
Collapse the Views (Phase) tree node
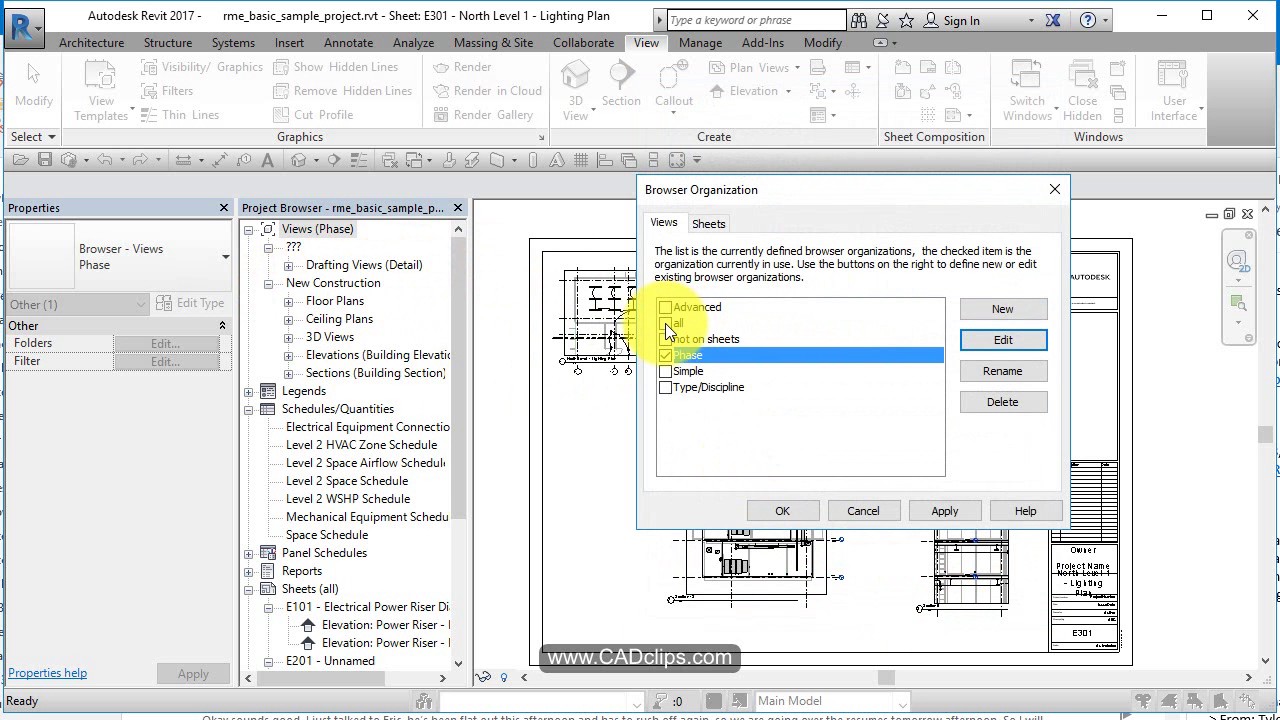click(249, 229)
